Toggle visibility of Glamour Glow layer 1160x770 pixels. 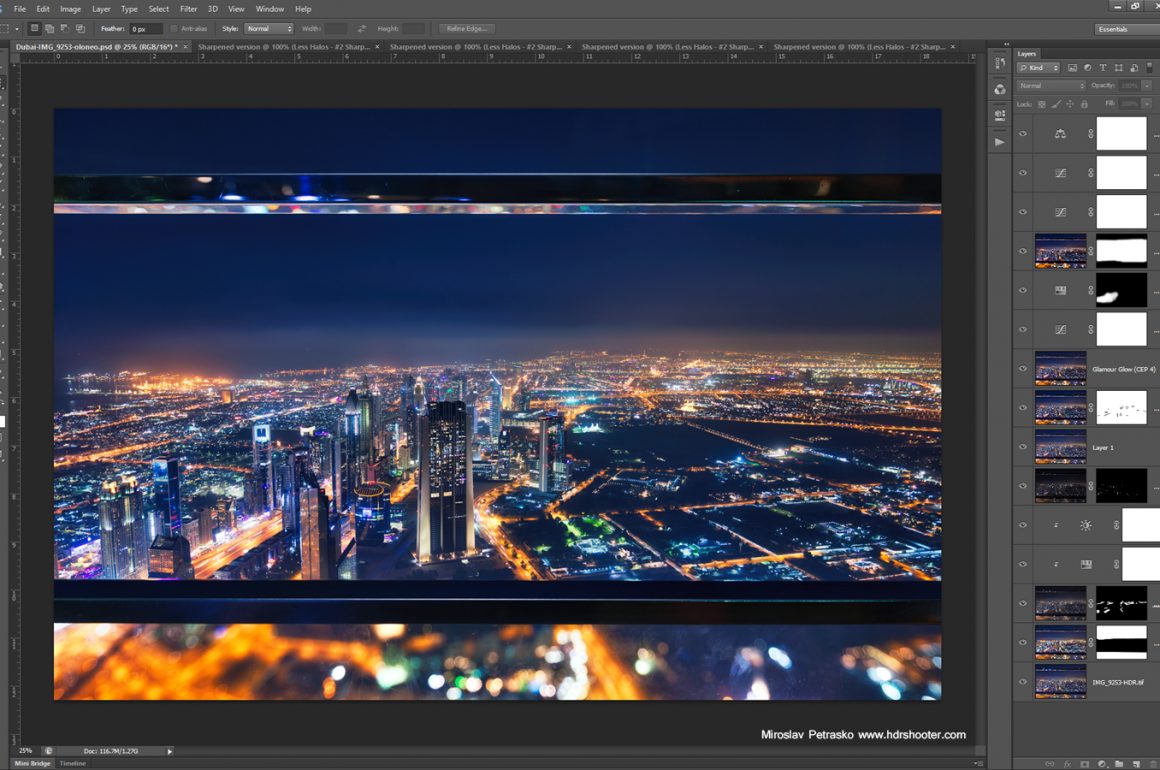click(x=1022, y=369)
